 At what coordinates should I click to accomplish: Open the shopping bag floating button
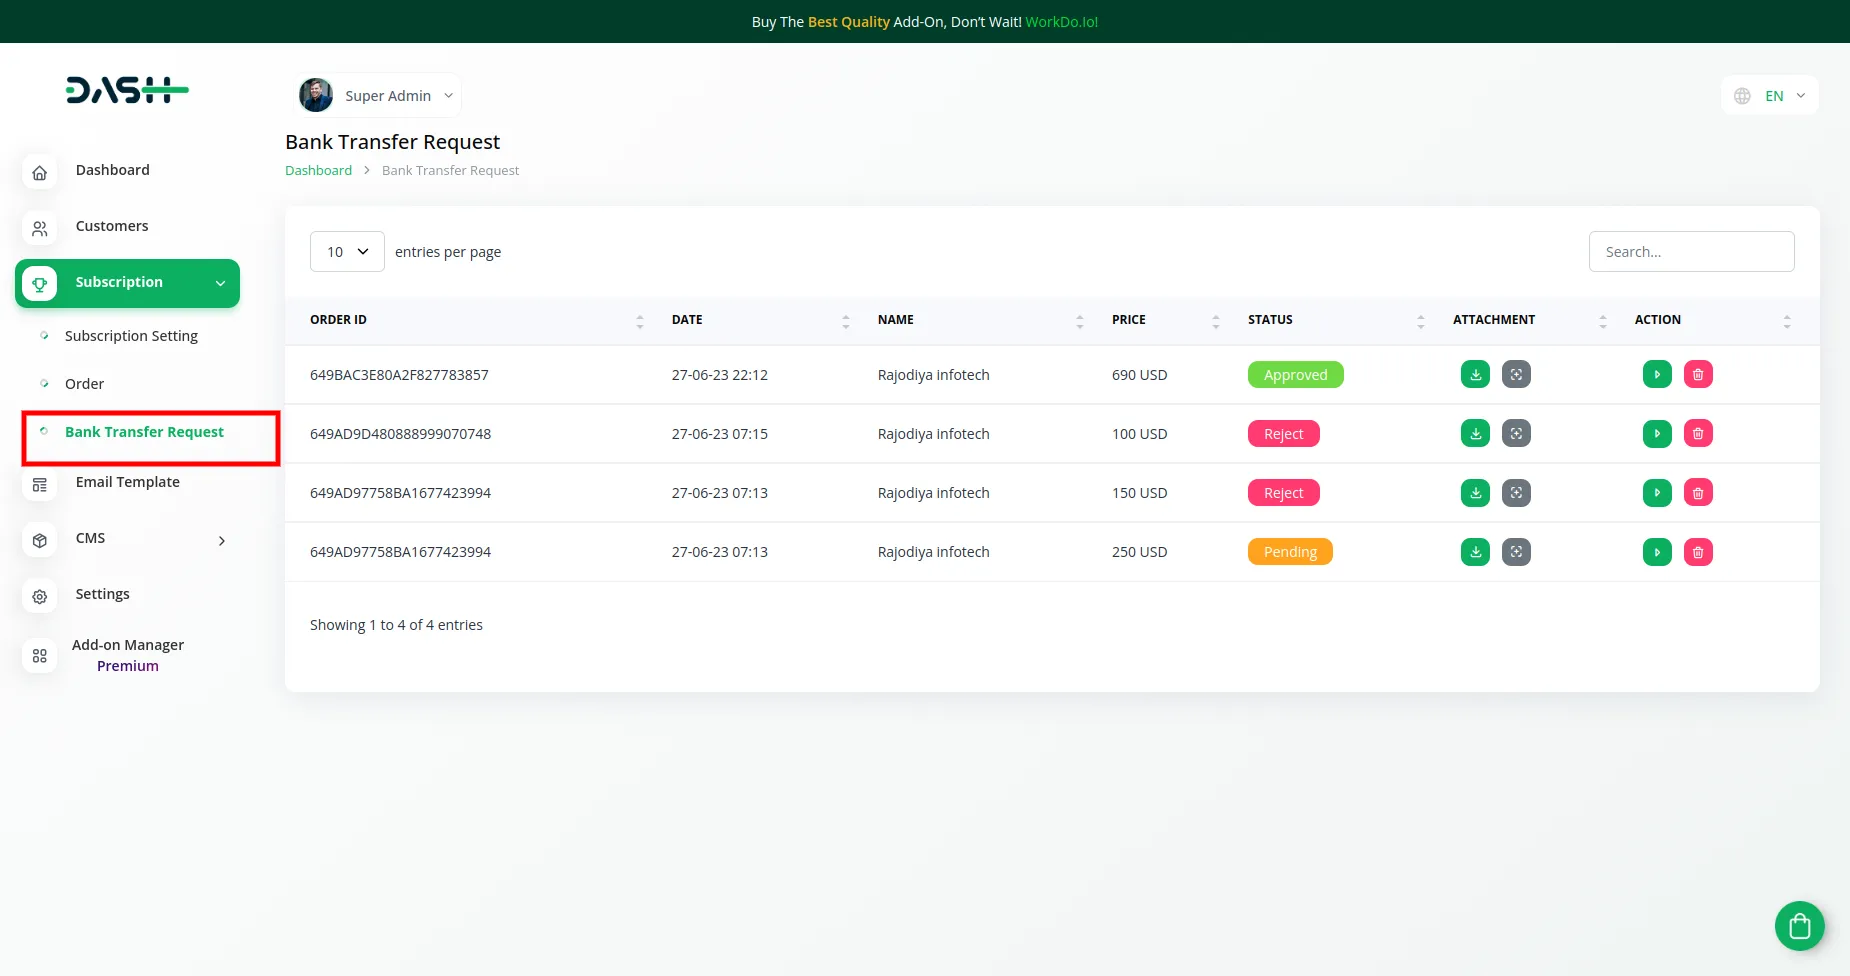click(x=1799, y=926)
